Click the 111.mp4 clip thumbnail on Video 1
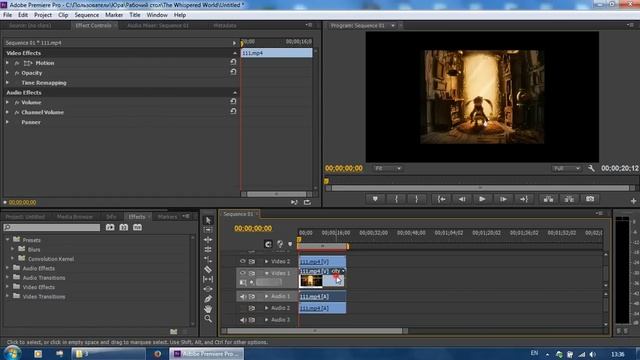 [311, 281]
